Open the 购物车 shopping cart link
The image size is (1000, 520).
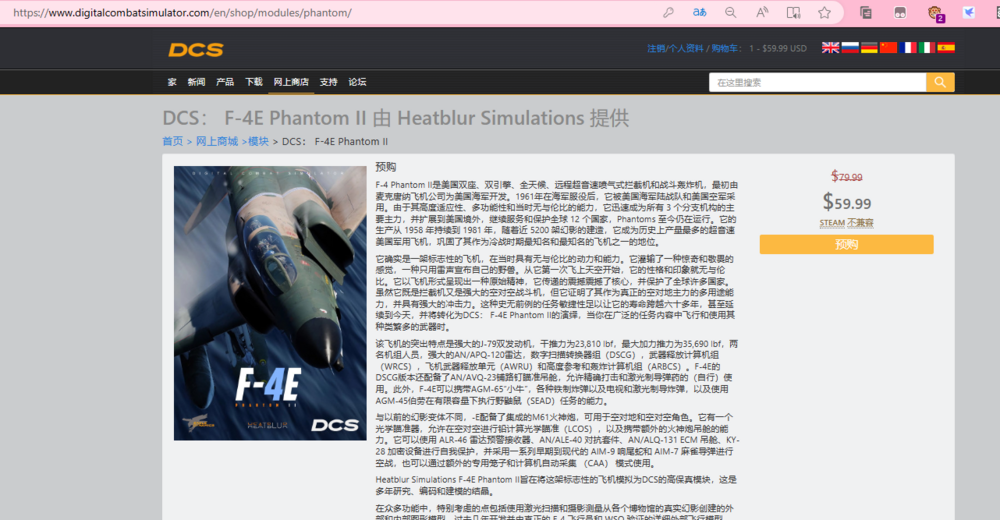point(724,48)
